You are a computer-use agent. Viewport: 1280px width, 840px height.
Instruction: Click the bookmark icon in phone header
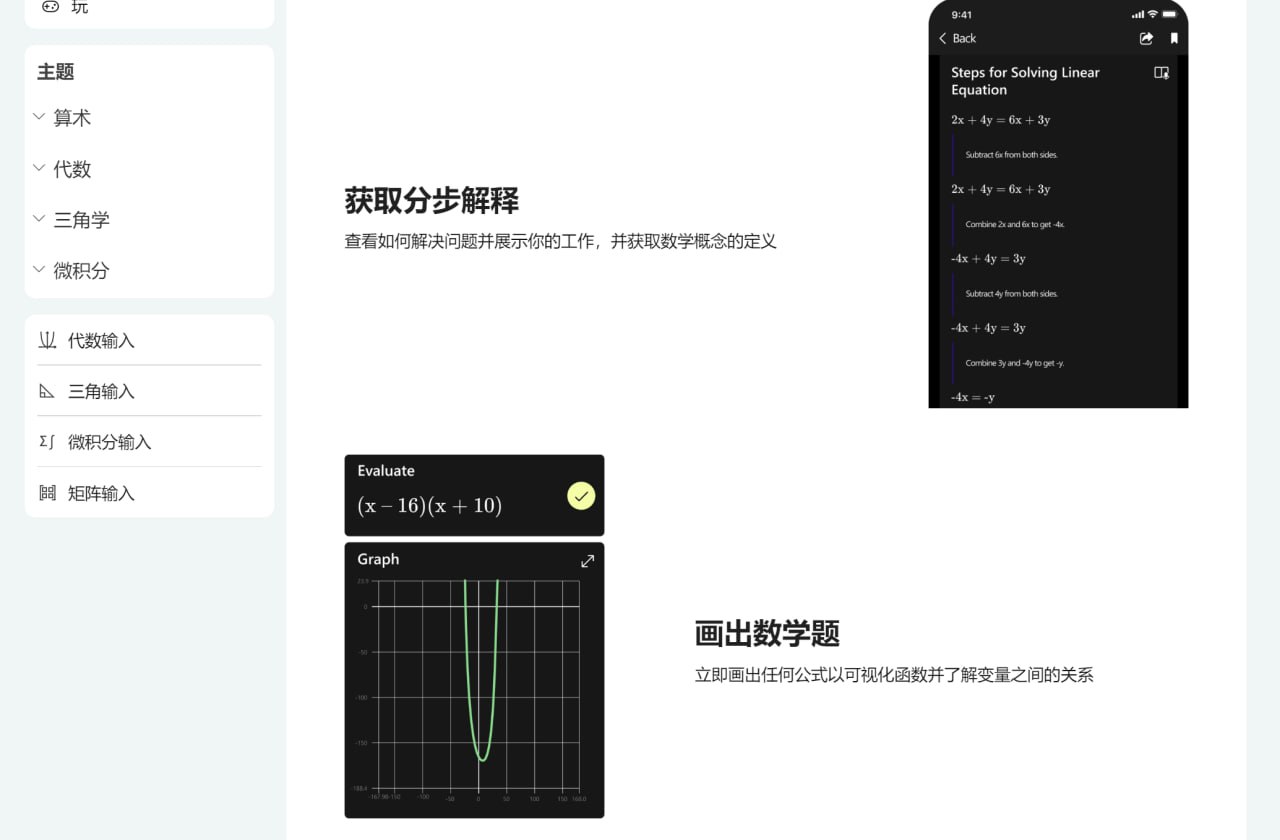tap(1174, 38)
